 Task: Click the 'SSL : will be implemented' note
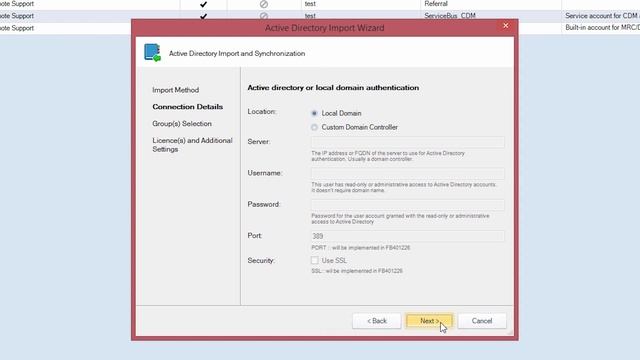pyautogui.click(x=357, y=271)
